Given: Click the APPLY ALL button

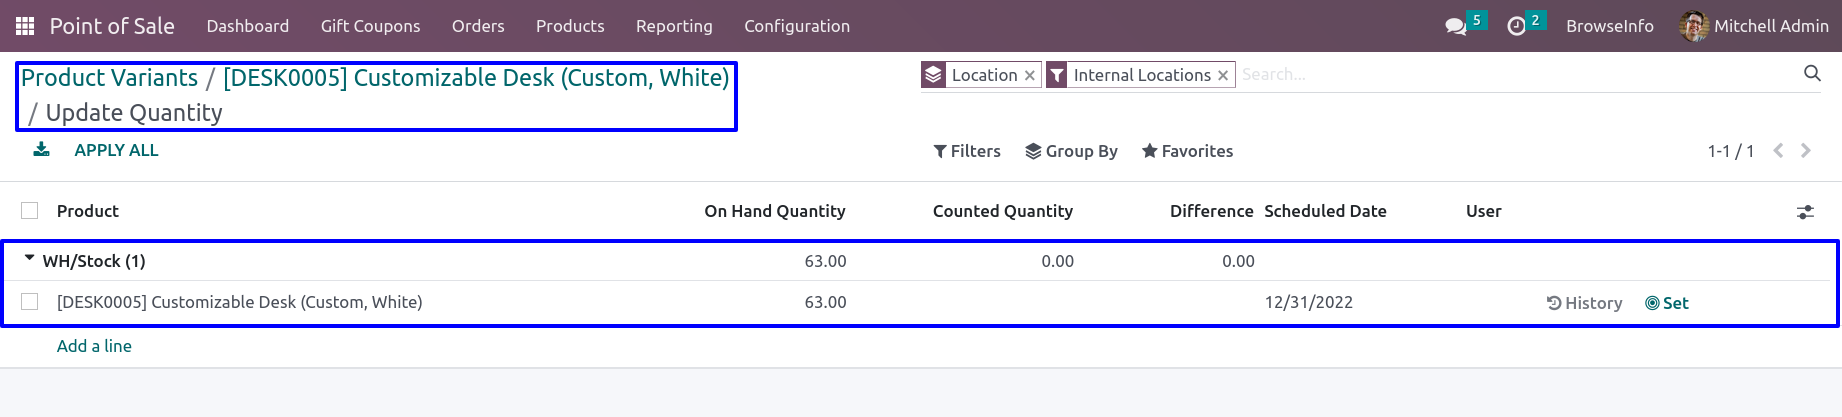Looking at the screenshot, I should coord(116,150).
